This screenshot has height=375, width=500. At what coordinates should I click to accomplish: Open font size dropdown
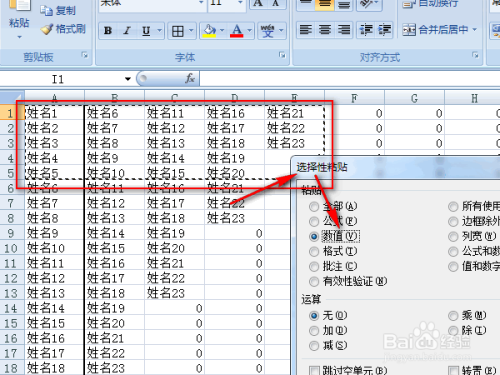coord(240,3)
